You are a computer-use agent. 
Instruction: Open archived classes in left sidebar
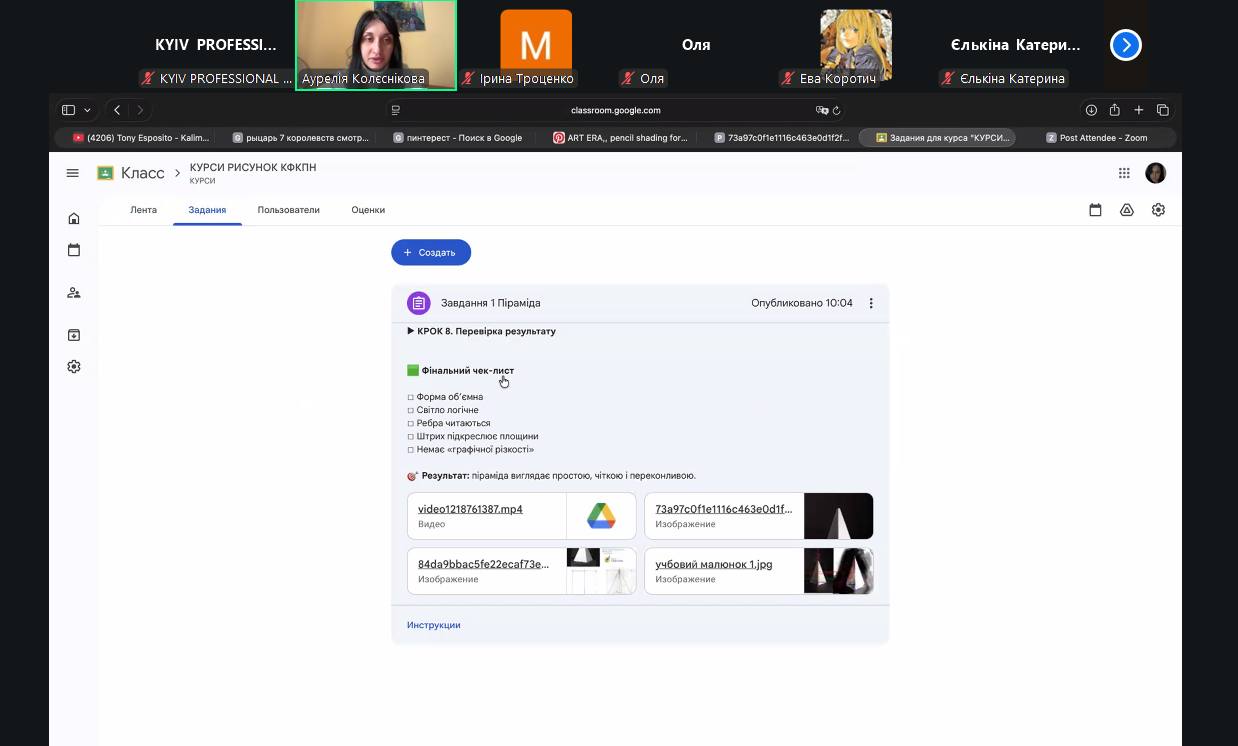(x=73, y=335)
